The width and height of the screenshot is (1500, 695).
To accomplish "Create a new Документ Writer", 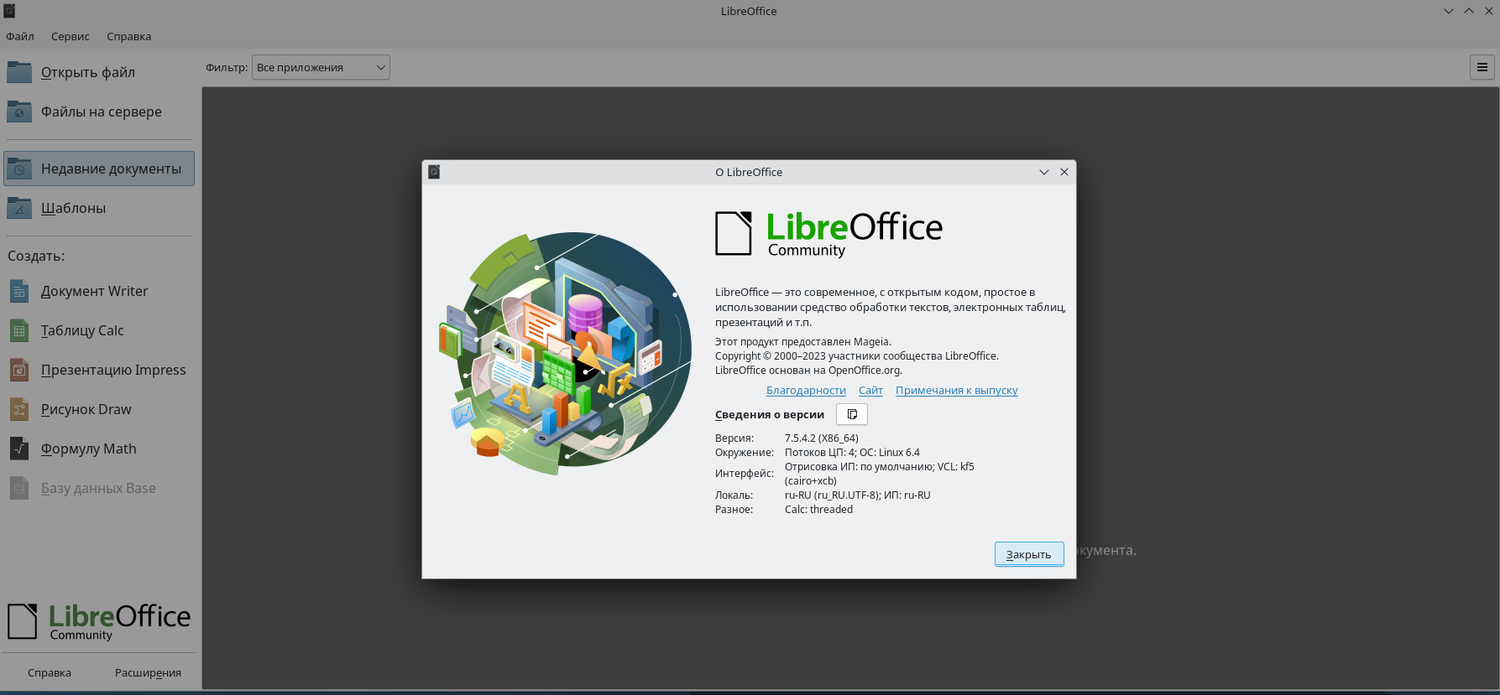I will [x=99, y=291].
